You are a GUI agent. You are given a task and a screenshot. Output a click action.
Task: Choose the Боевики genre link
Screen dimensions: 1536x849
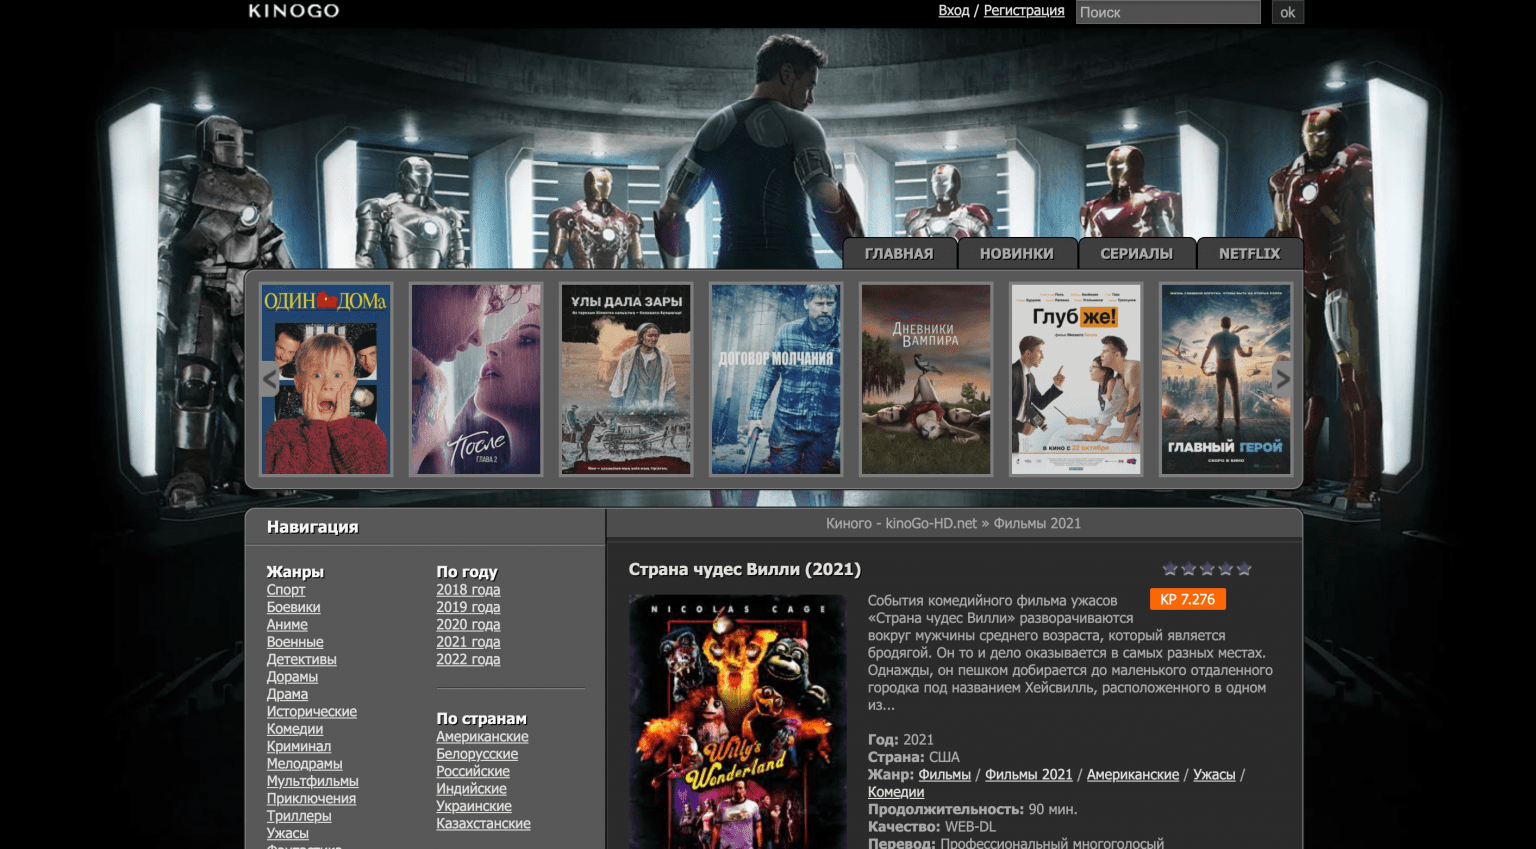point(293,607)
